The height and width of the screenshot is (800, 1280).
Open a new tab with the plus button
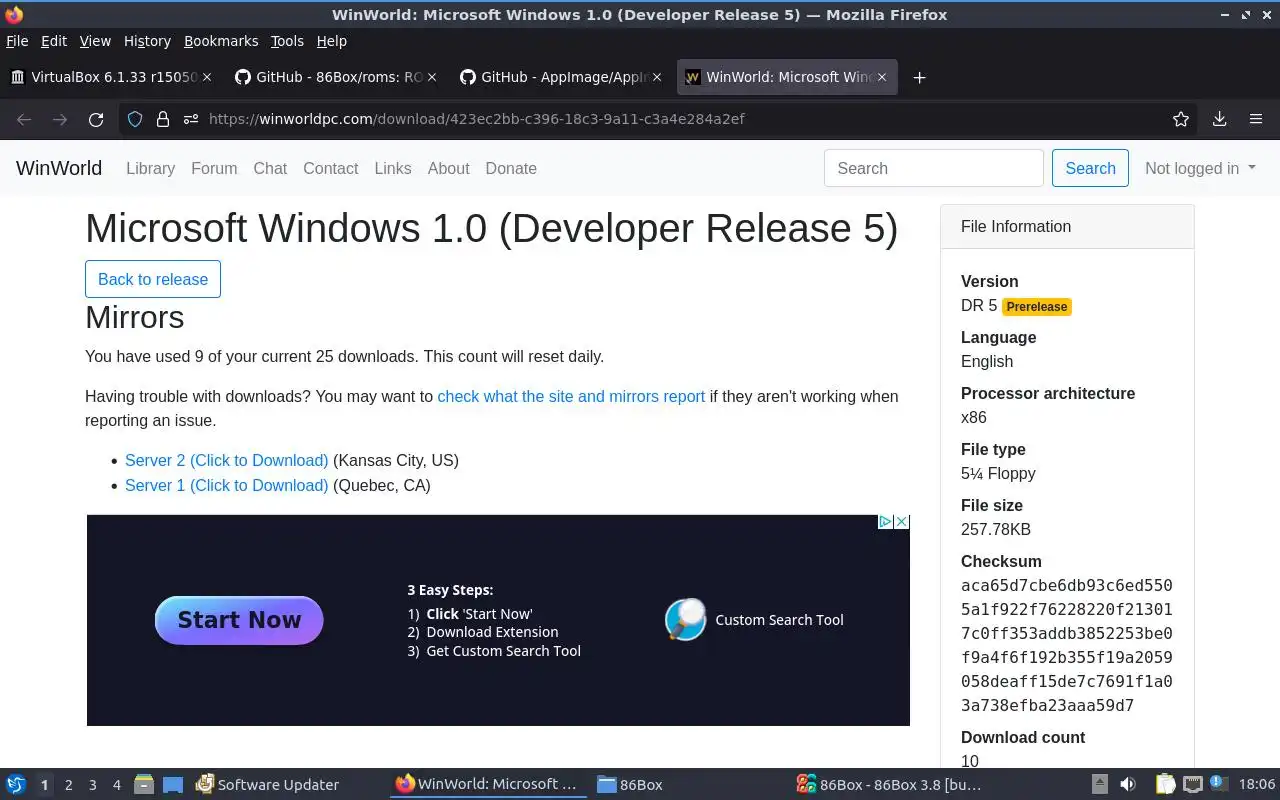[919, 77]
